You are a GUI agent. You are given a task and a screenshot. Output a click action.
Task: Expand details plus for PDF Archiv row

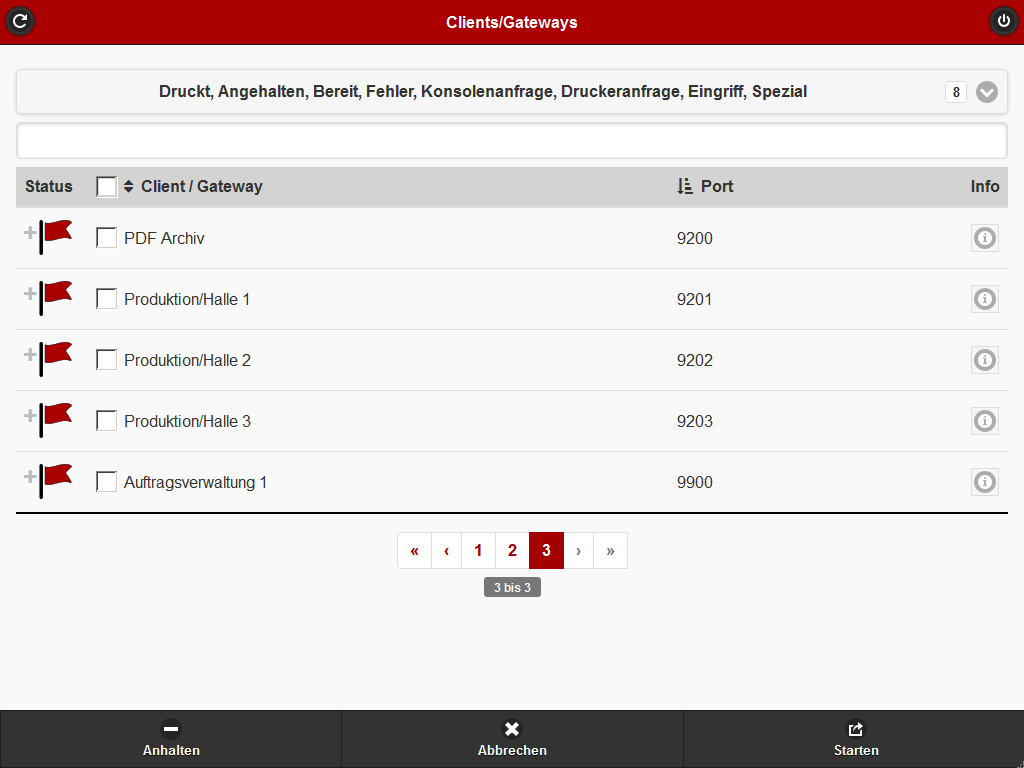click(x=30, y=233)
